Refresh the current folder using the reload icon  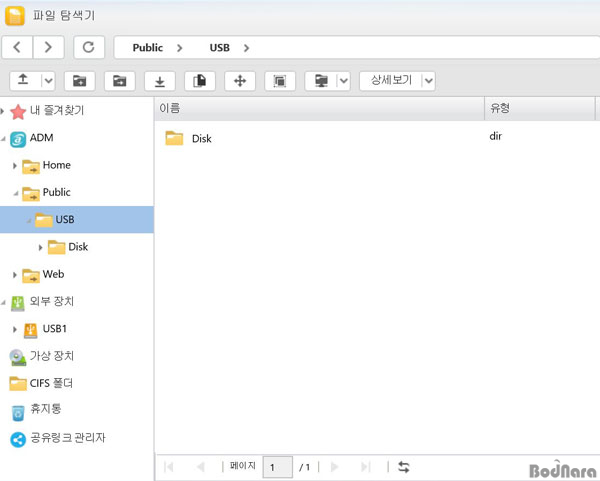coord(89,47)
